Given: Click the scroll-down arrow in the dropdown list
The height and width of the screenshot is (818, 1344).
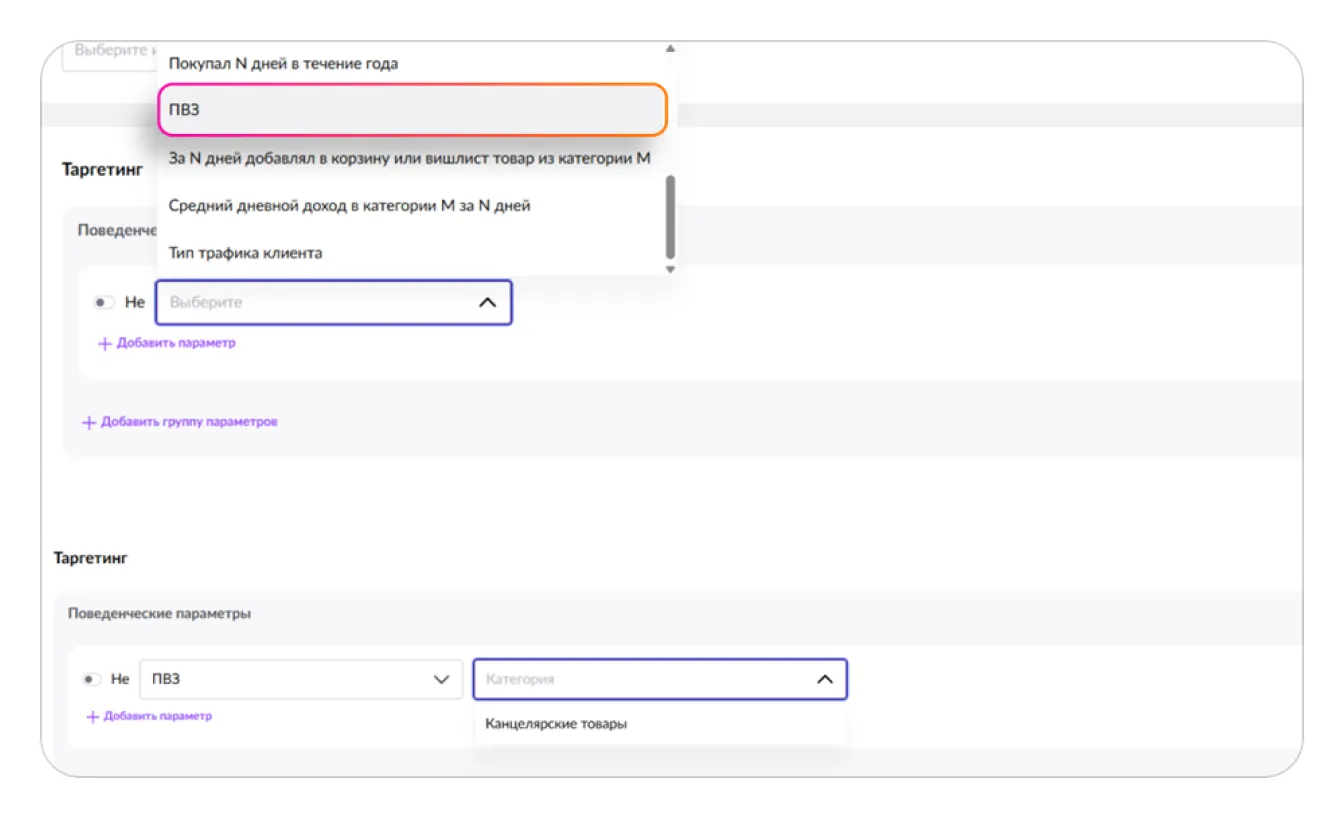Looking at the screenshot, I should click(x=670, y=268).
